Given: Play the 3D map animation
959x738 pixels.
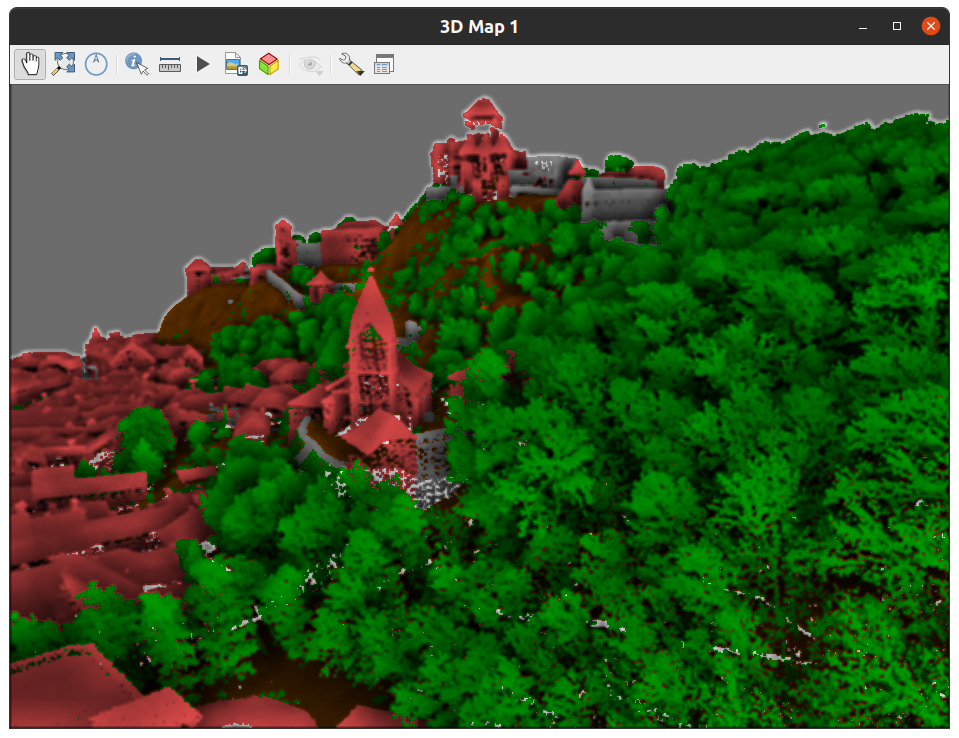Looking at the screenshot, I should 202,63.
